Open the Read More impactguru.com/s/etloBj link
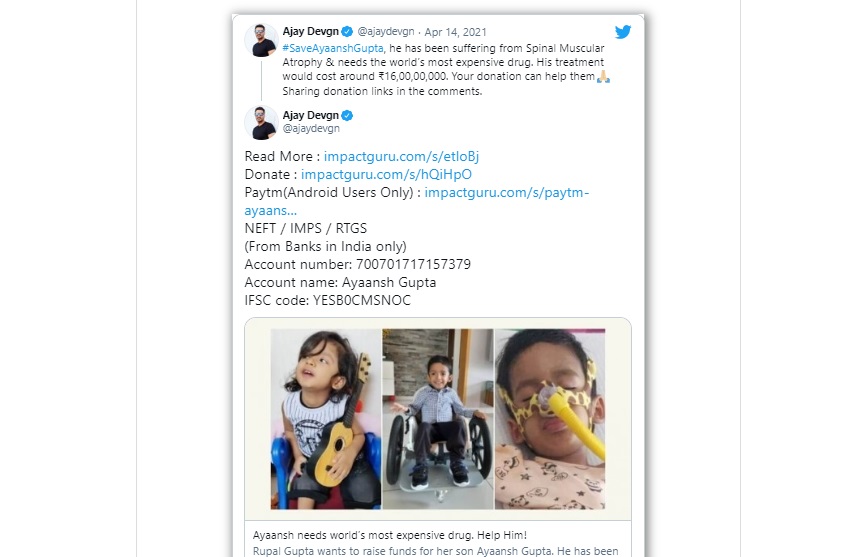Viewport: 857px width, 557px height. (387, 156)
